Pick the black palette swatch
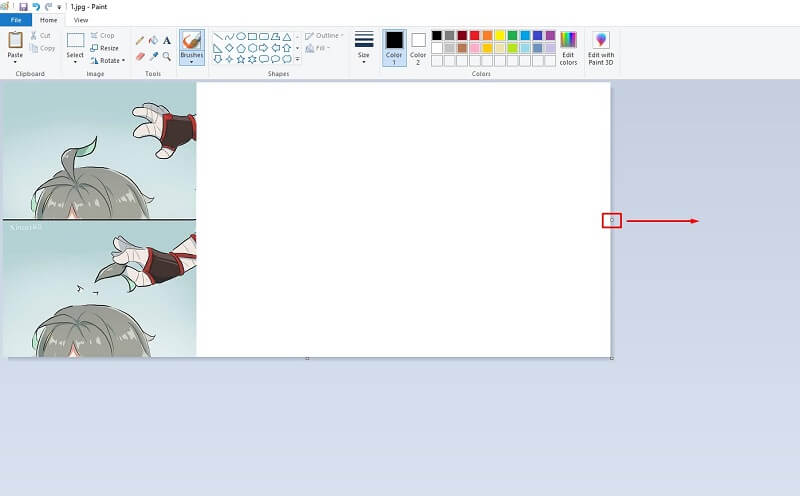Image resolution: width=800 pixels, height=496 pixels. [437, 35]
